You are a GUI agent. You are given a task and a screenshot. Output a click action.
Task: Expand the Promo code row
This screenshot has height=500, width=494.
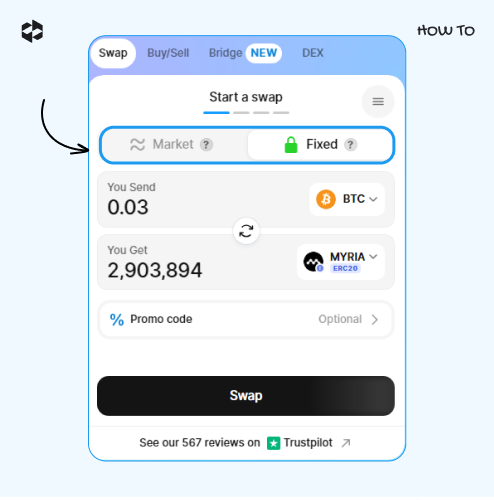pos(246,319)
